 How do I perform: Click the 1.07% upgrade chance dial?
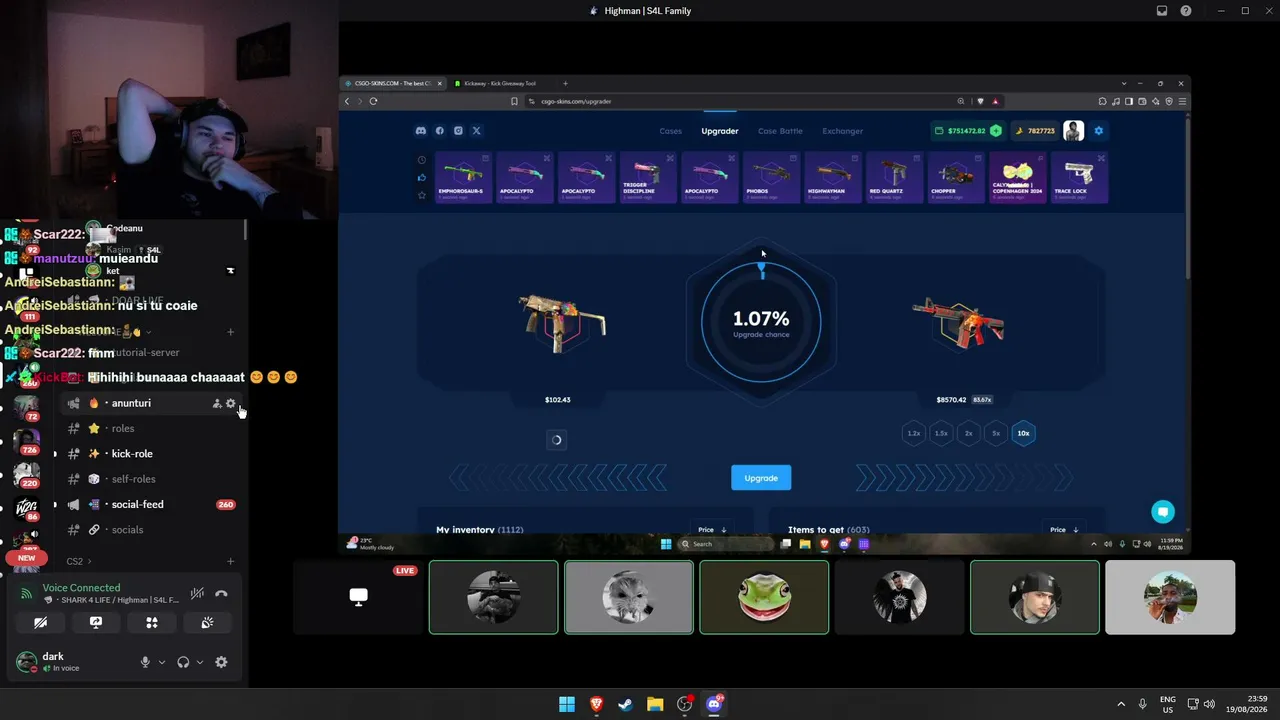pyautogui.click(x=761, y=322)
